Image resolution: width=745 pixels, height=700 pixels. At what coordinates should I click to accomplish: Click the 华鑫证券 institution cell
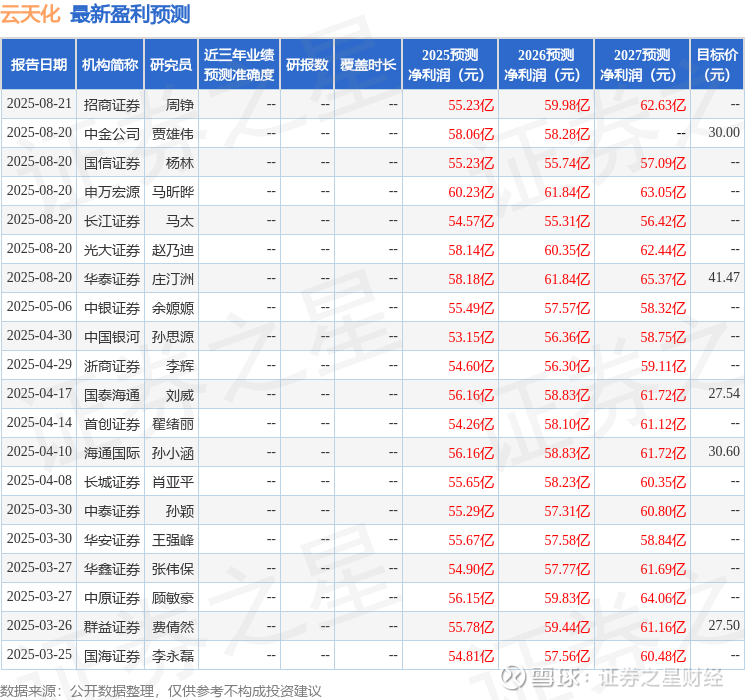(112, 568)
